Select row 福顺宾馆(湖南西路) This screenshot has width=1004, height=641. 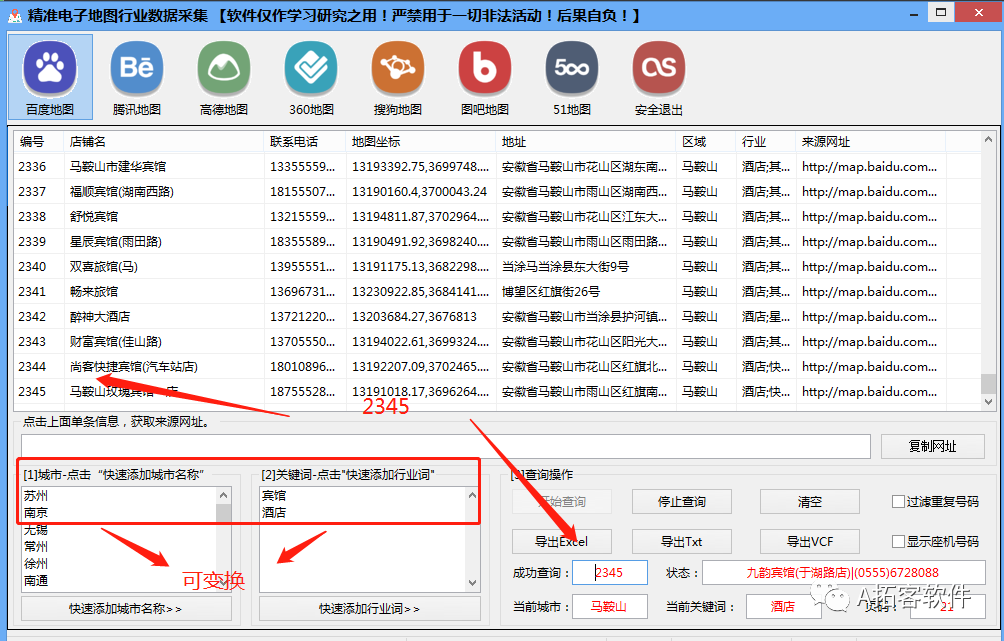pyautogui.click(x=497, y=191)
